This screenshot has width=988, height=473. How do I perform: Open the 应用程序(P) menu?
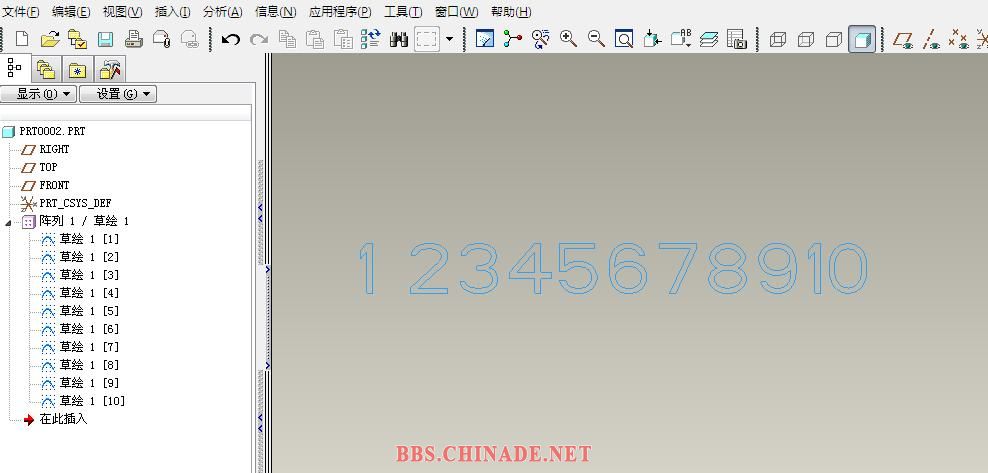pyautogui.click(x=340, y=12)
